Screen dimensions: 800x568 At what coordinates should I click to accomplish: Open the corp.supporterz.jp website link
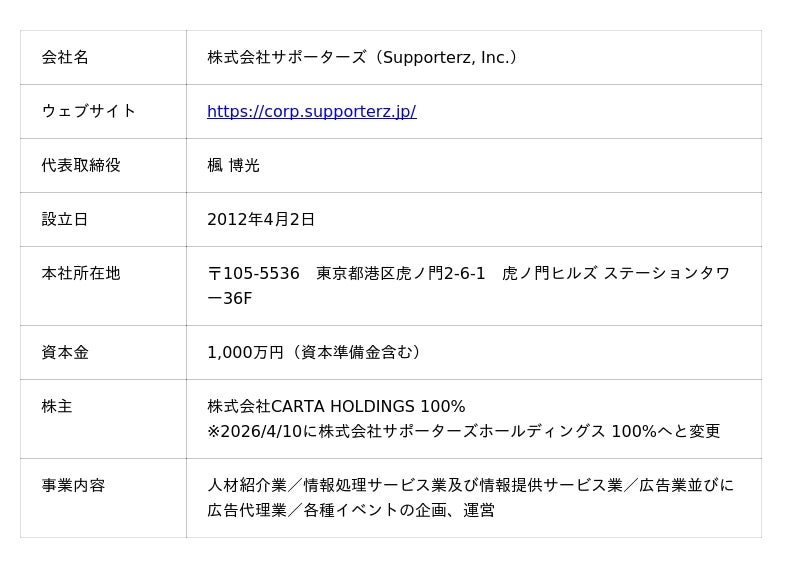tap(311, 112)
